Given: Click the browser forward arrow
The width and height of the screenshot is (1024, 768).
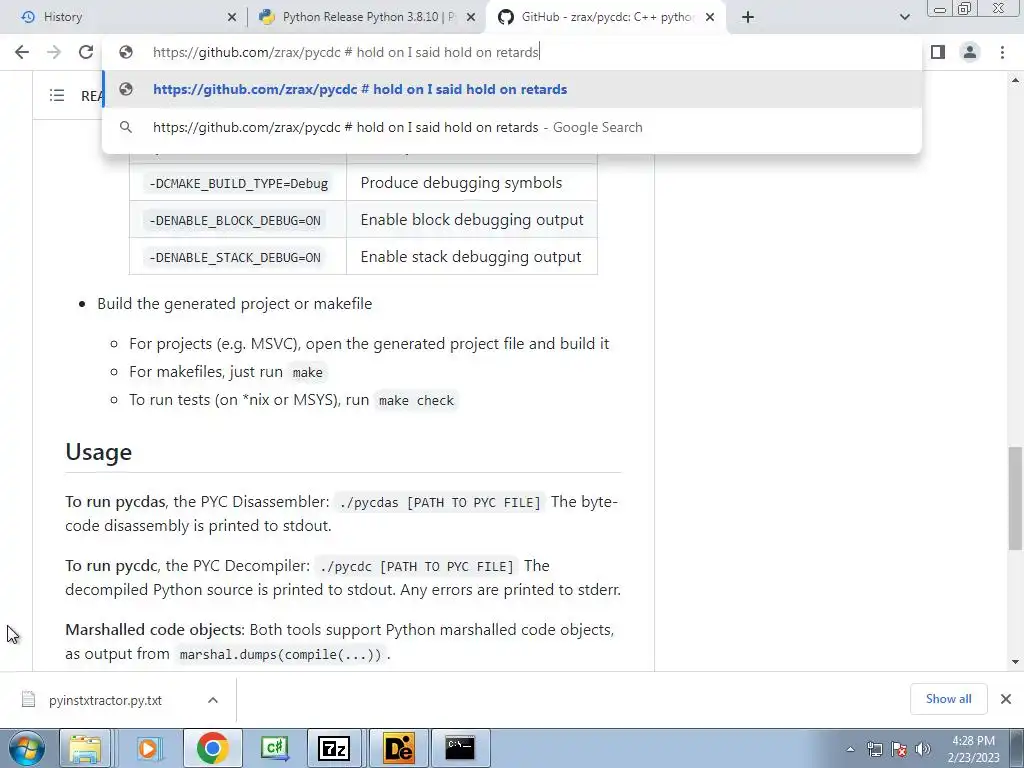Looking at the screenshot, I should point(54,52).
